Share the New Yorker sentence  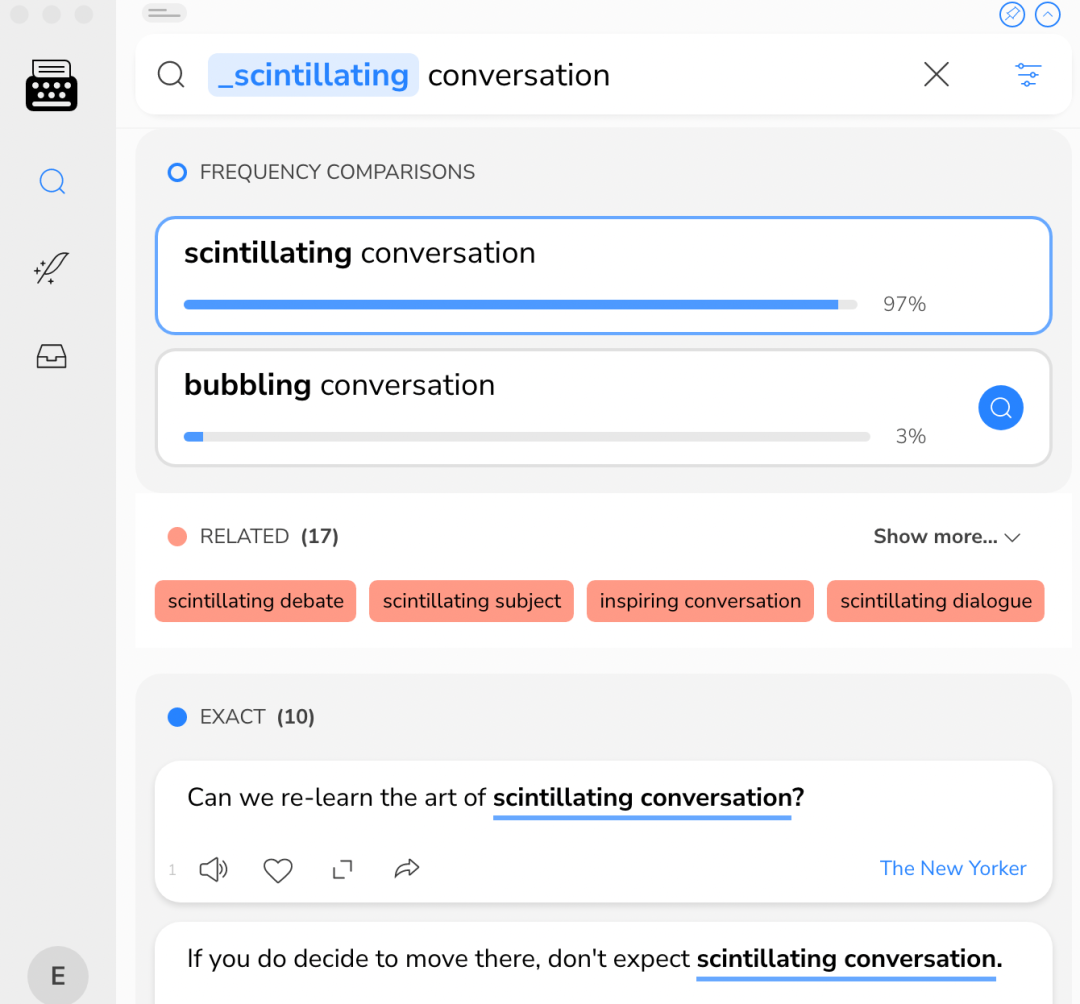point(406,869)
